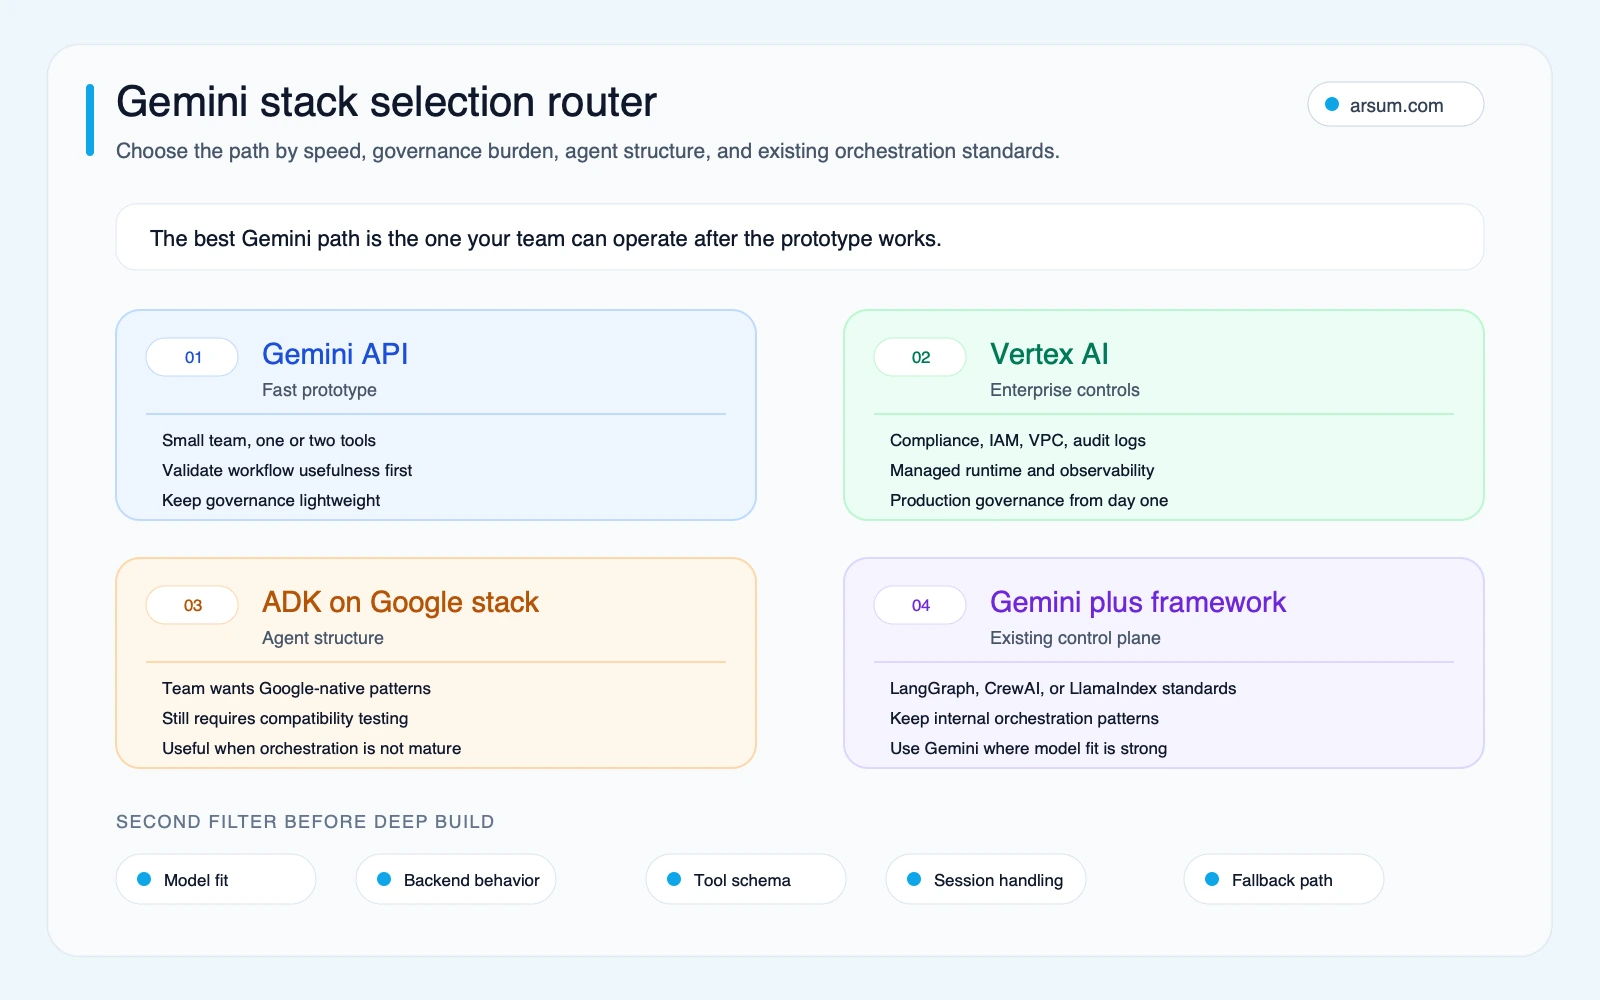
Task: Click 'Useful when orchestration is not mature'
Action: tap(312, 748)
